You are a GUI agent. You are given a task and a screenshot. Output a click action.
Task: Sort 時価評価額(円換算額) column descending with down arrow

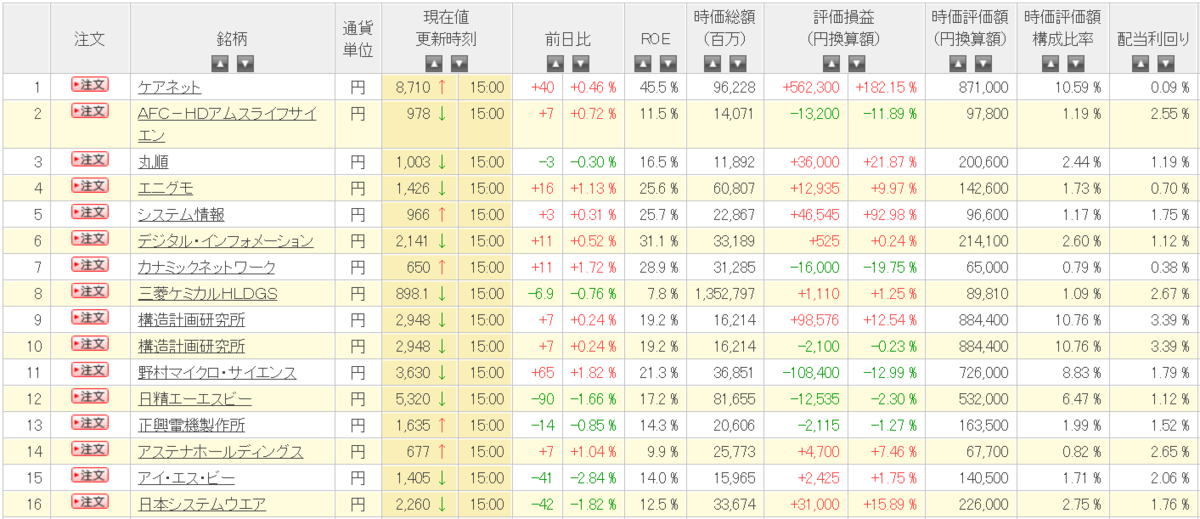[x=982, y=63]
